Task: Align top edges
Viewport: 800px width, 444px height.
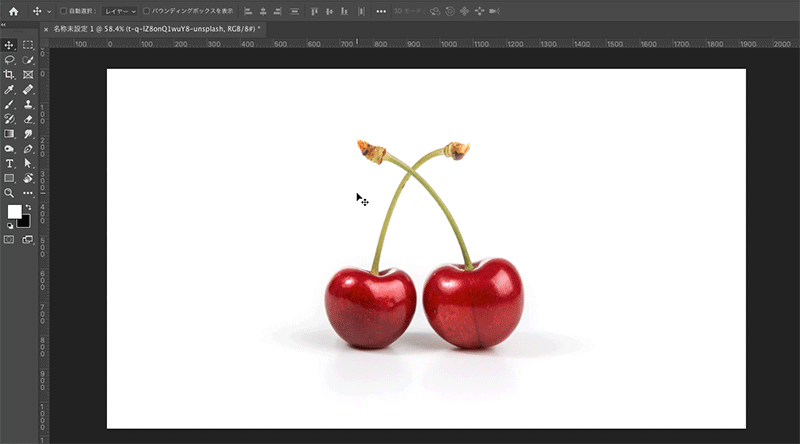Action: point(315,11)
